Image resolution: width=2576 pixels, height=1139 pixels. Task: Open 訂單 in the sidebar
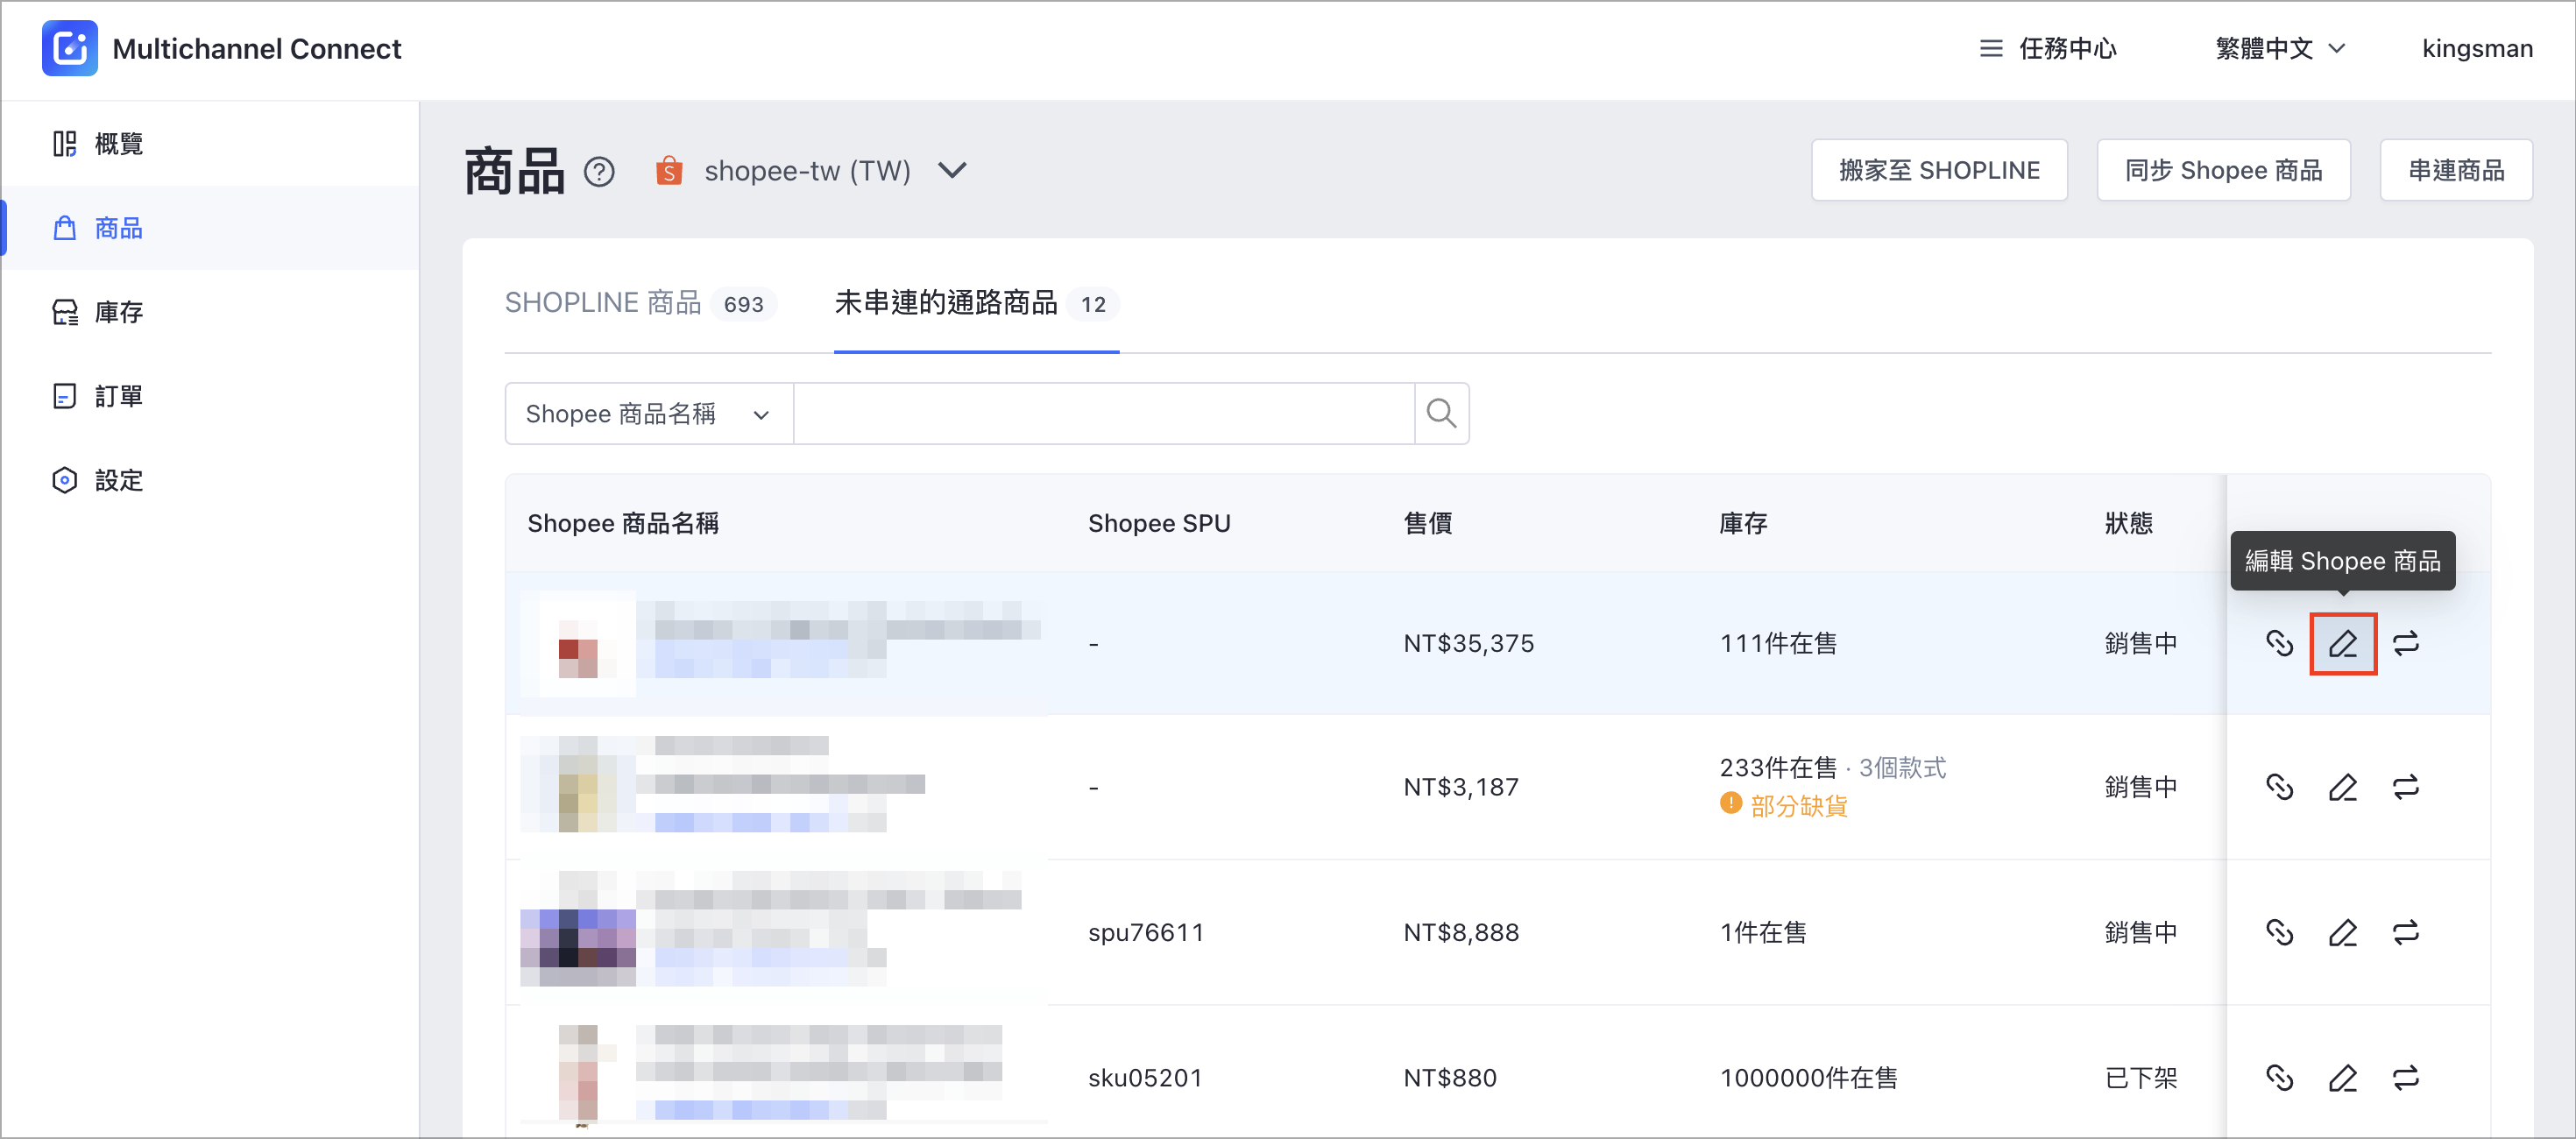pyautogui.click(x=210, y=396)
